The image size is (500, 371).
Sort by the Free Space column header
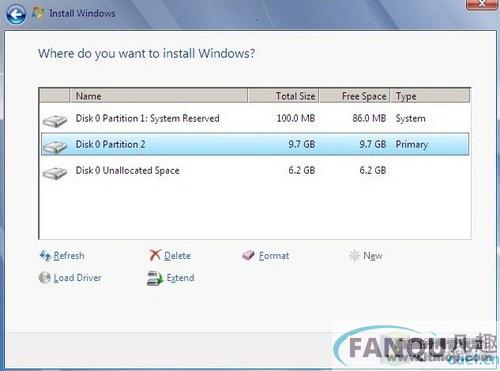(x=355, y=96)
